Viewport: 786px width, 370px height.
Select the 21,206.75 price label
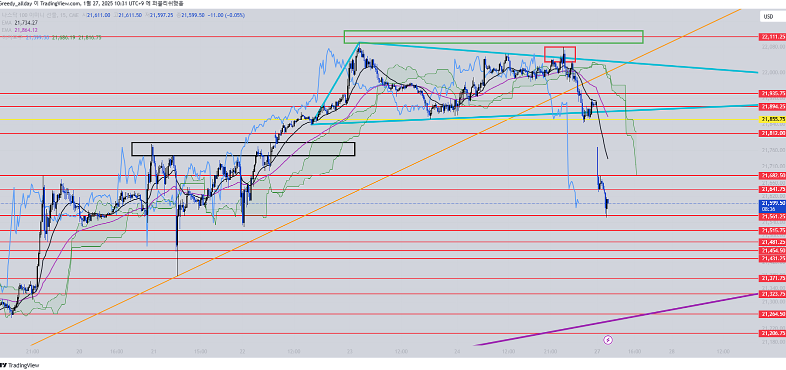(x=772, y=333)
